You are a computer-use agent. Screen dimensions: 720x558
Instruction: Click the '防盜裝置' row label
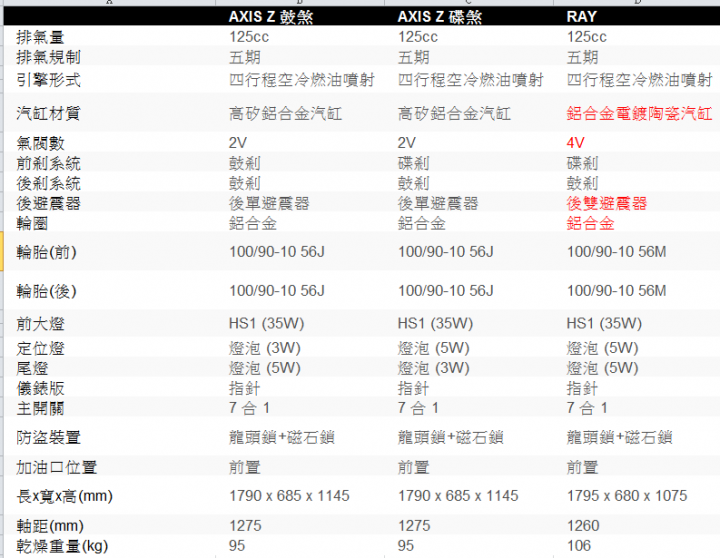pyautogui.click(x=48, y=437)
